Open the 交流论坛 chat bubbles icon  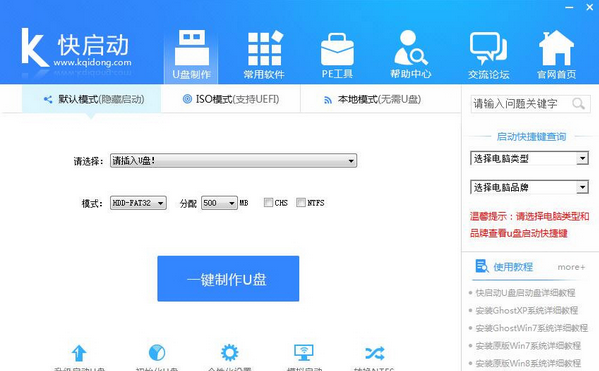point(488,48)
